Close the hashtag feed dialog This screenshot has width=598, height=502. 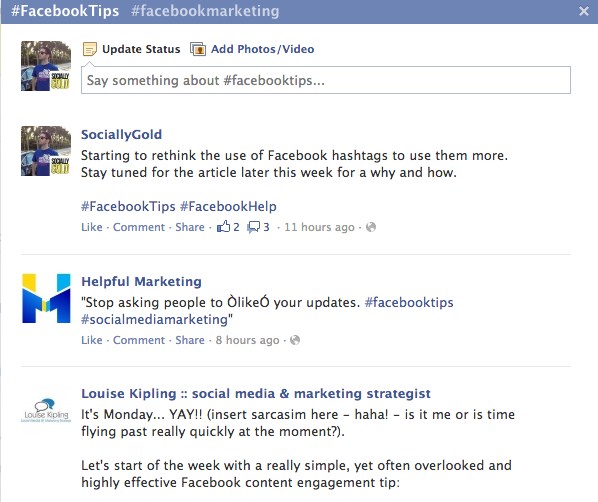click(584, 11)
